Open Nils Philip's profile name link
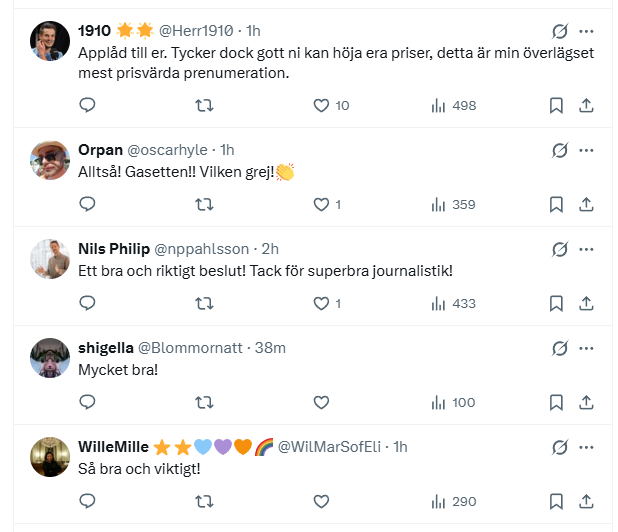Image resolution: width=618 pixels, height=532 pixels. (x=112, y=249)
